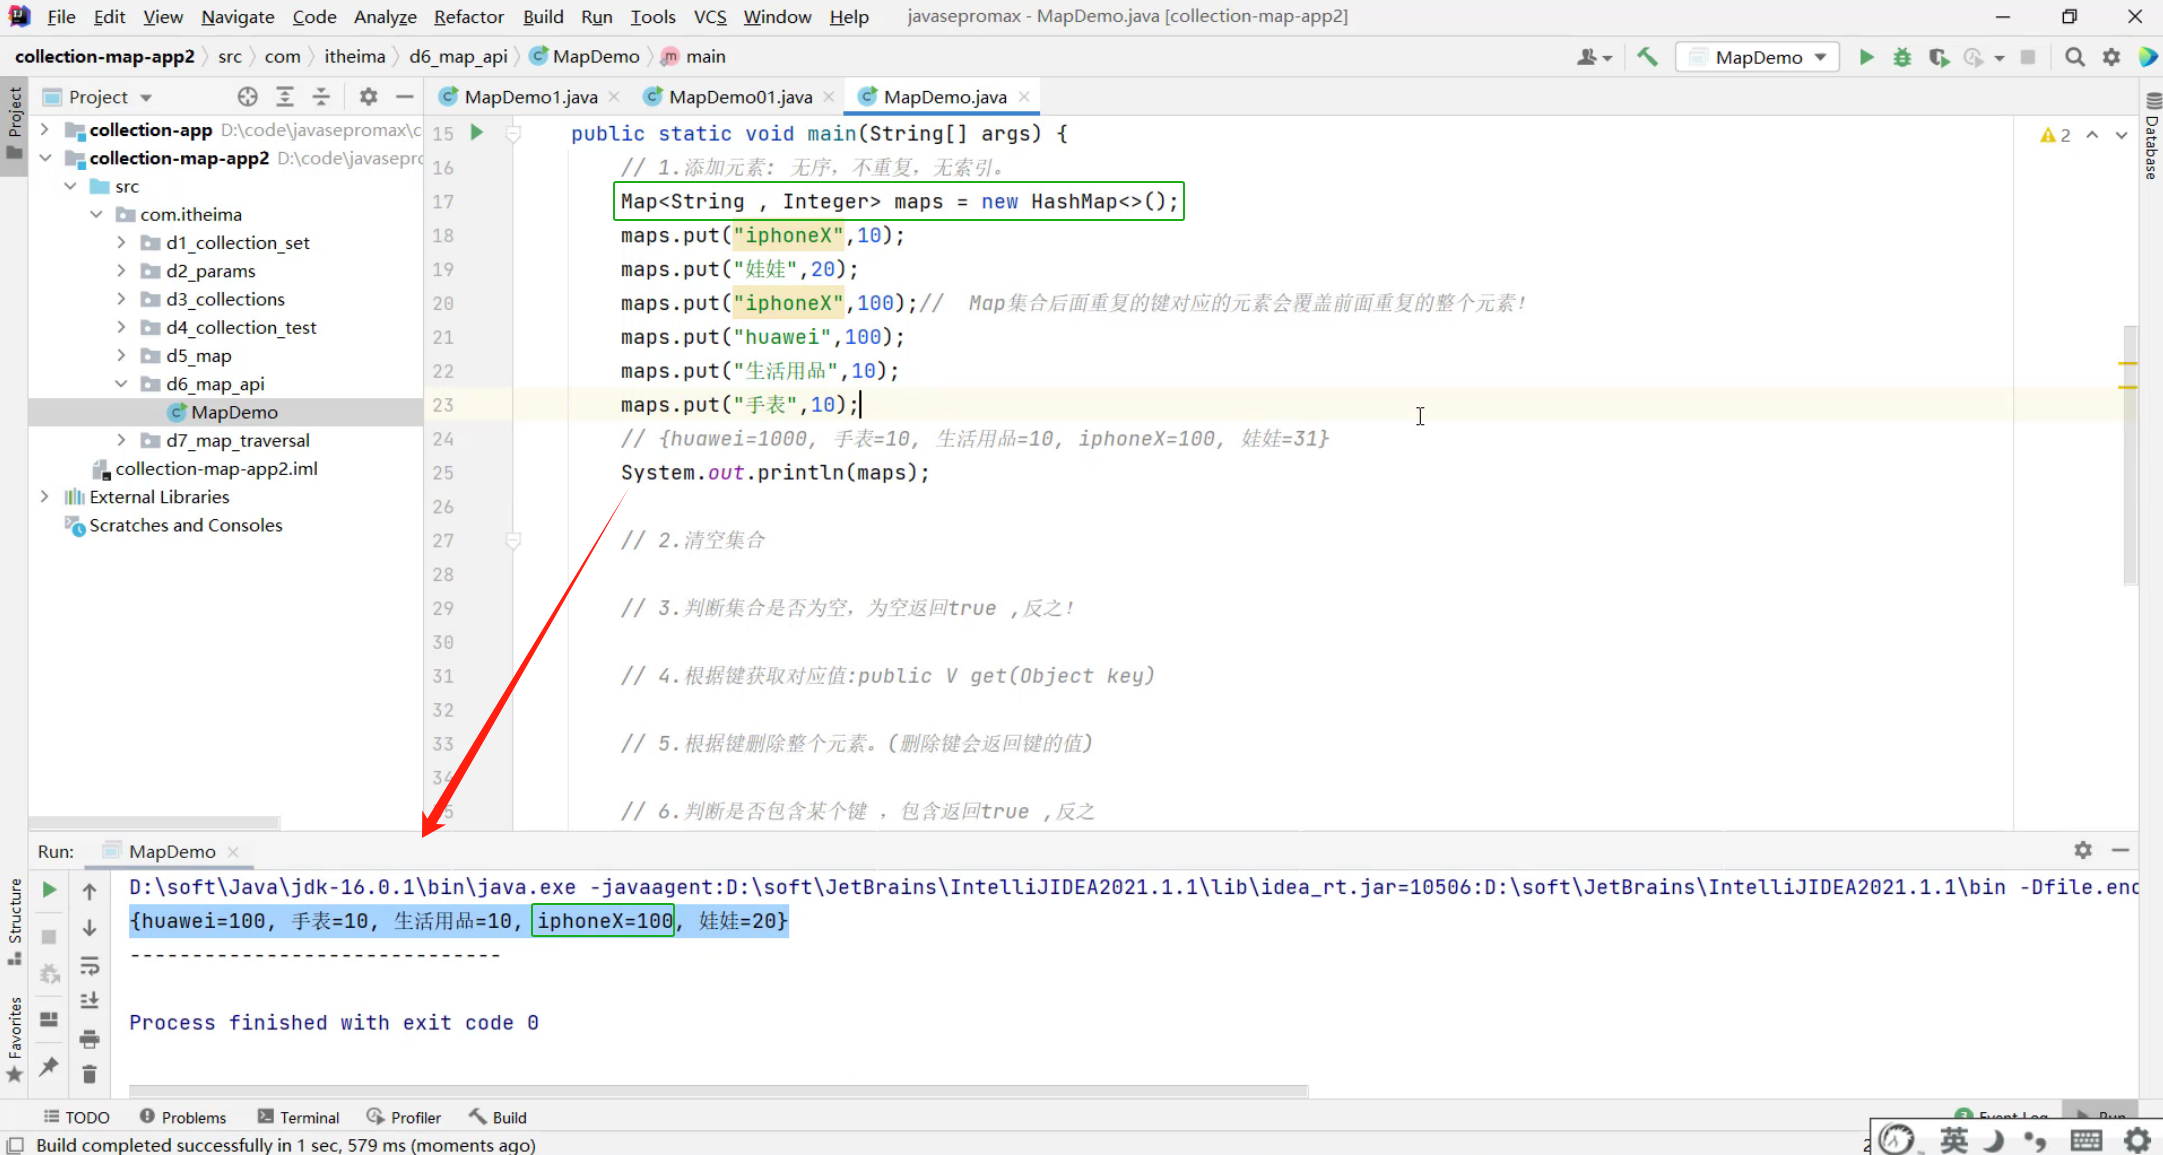Image resolution: width=2163 pixels, height=1155 pixels.
Task: Toggle soft-wrap in the console output
Action: (x=89, y=965)
